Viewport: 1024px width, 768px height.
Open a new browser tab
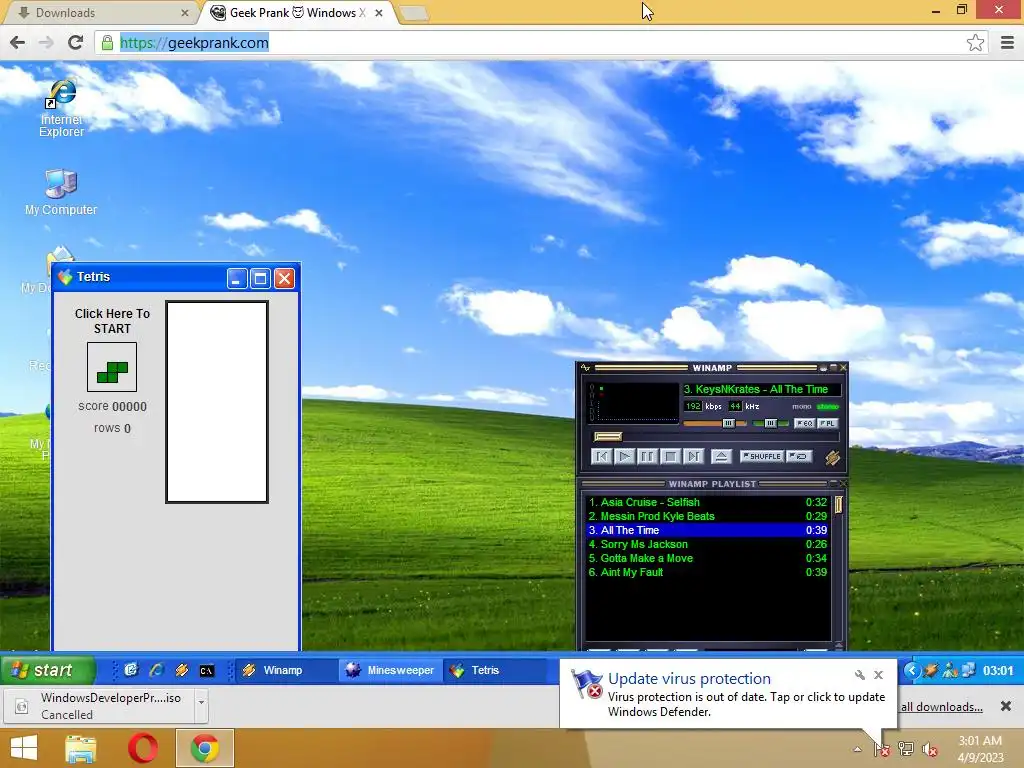(x=413, y=13)
